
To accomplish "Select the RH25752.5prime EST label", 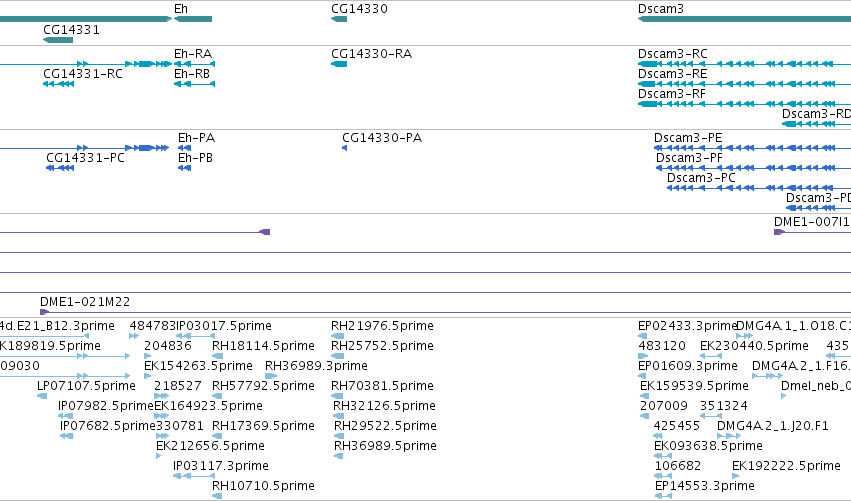I will tap(382, 346).
